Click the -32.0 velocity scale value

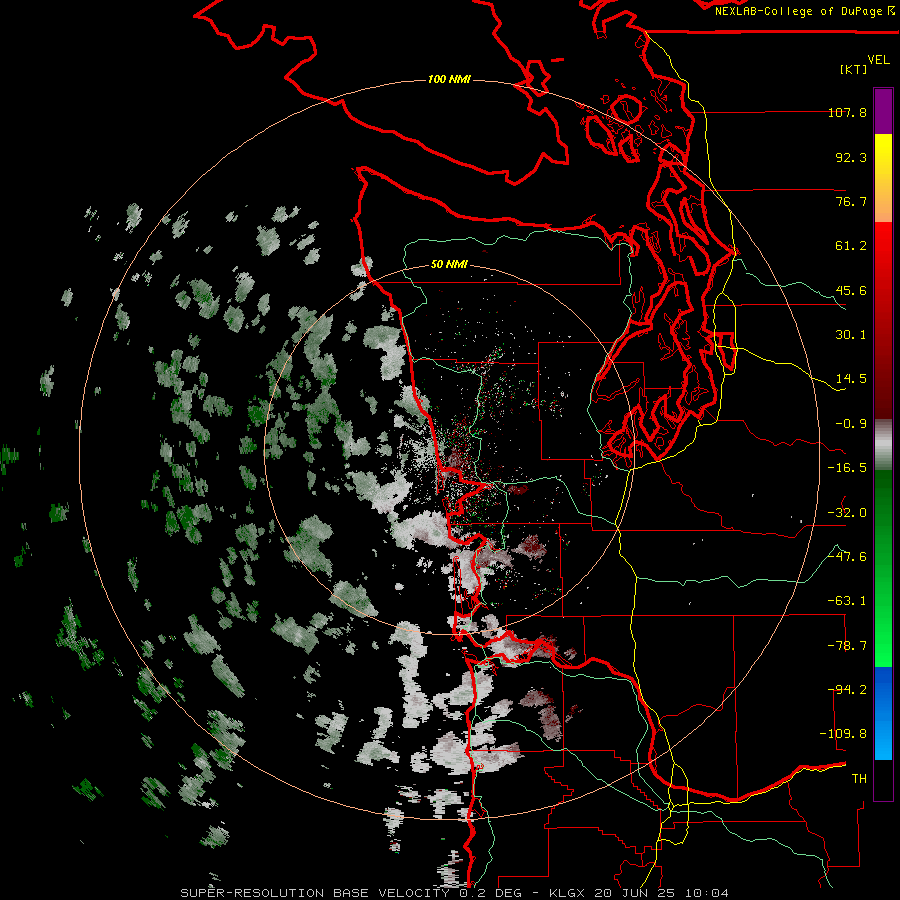[847, 513]
